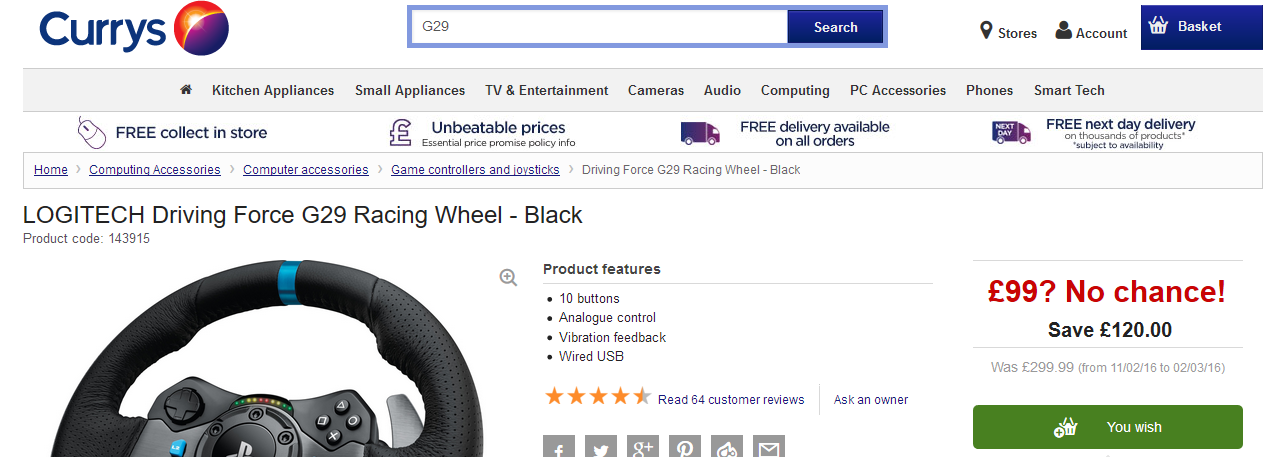Go to Game controllers and joysticks breadcrumb

click(475, 170)
